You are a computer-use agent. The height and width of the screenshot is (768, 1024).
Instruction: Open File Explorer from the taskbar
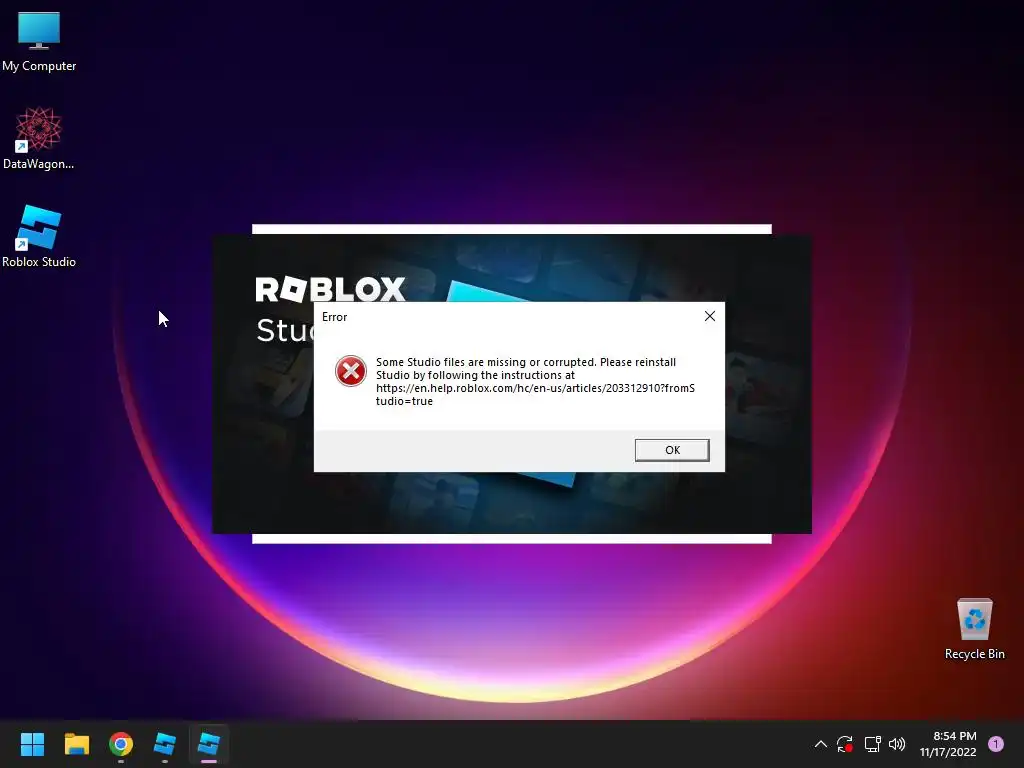click(76, 744)
